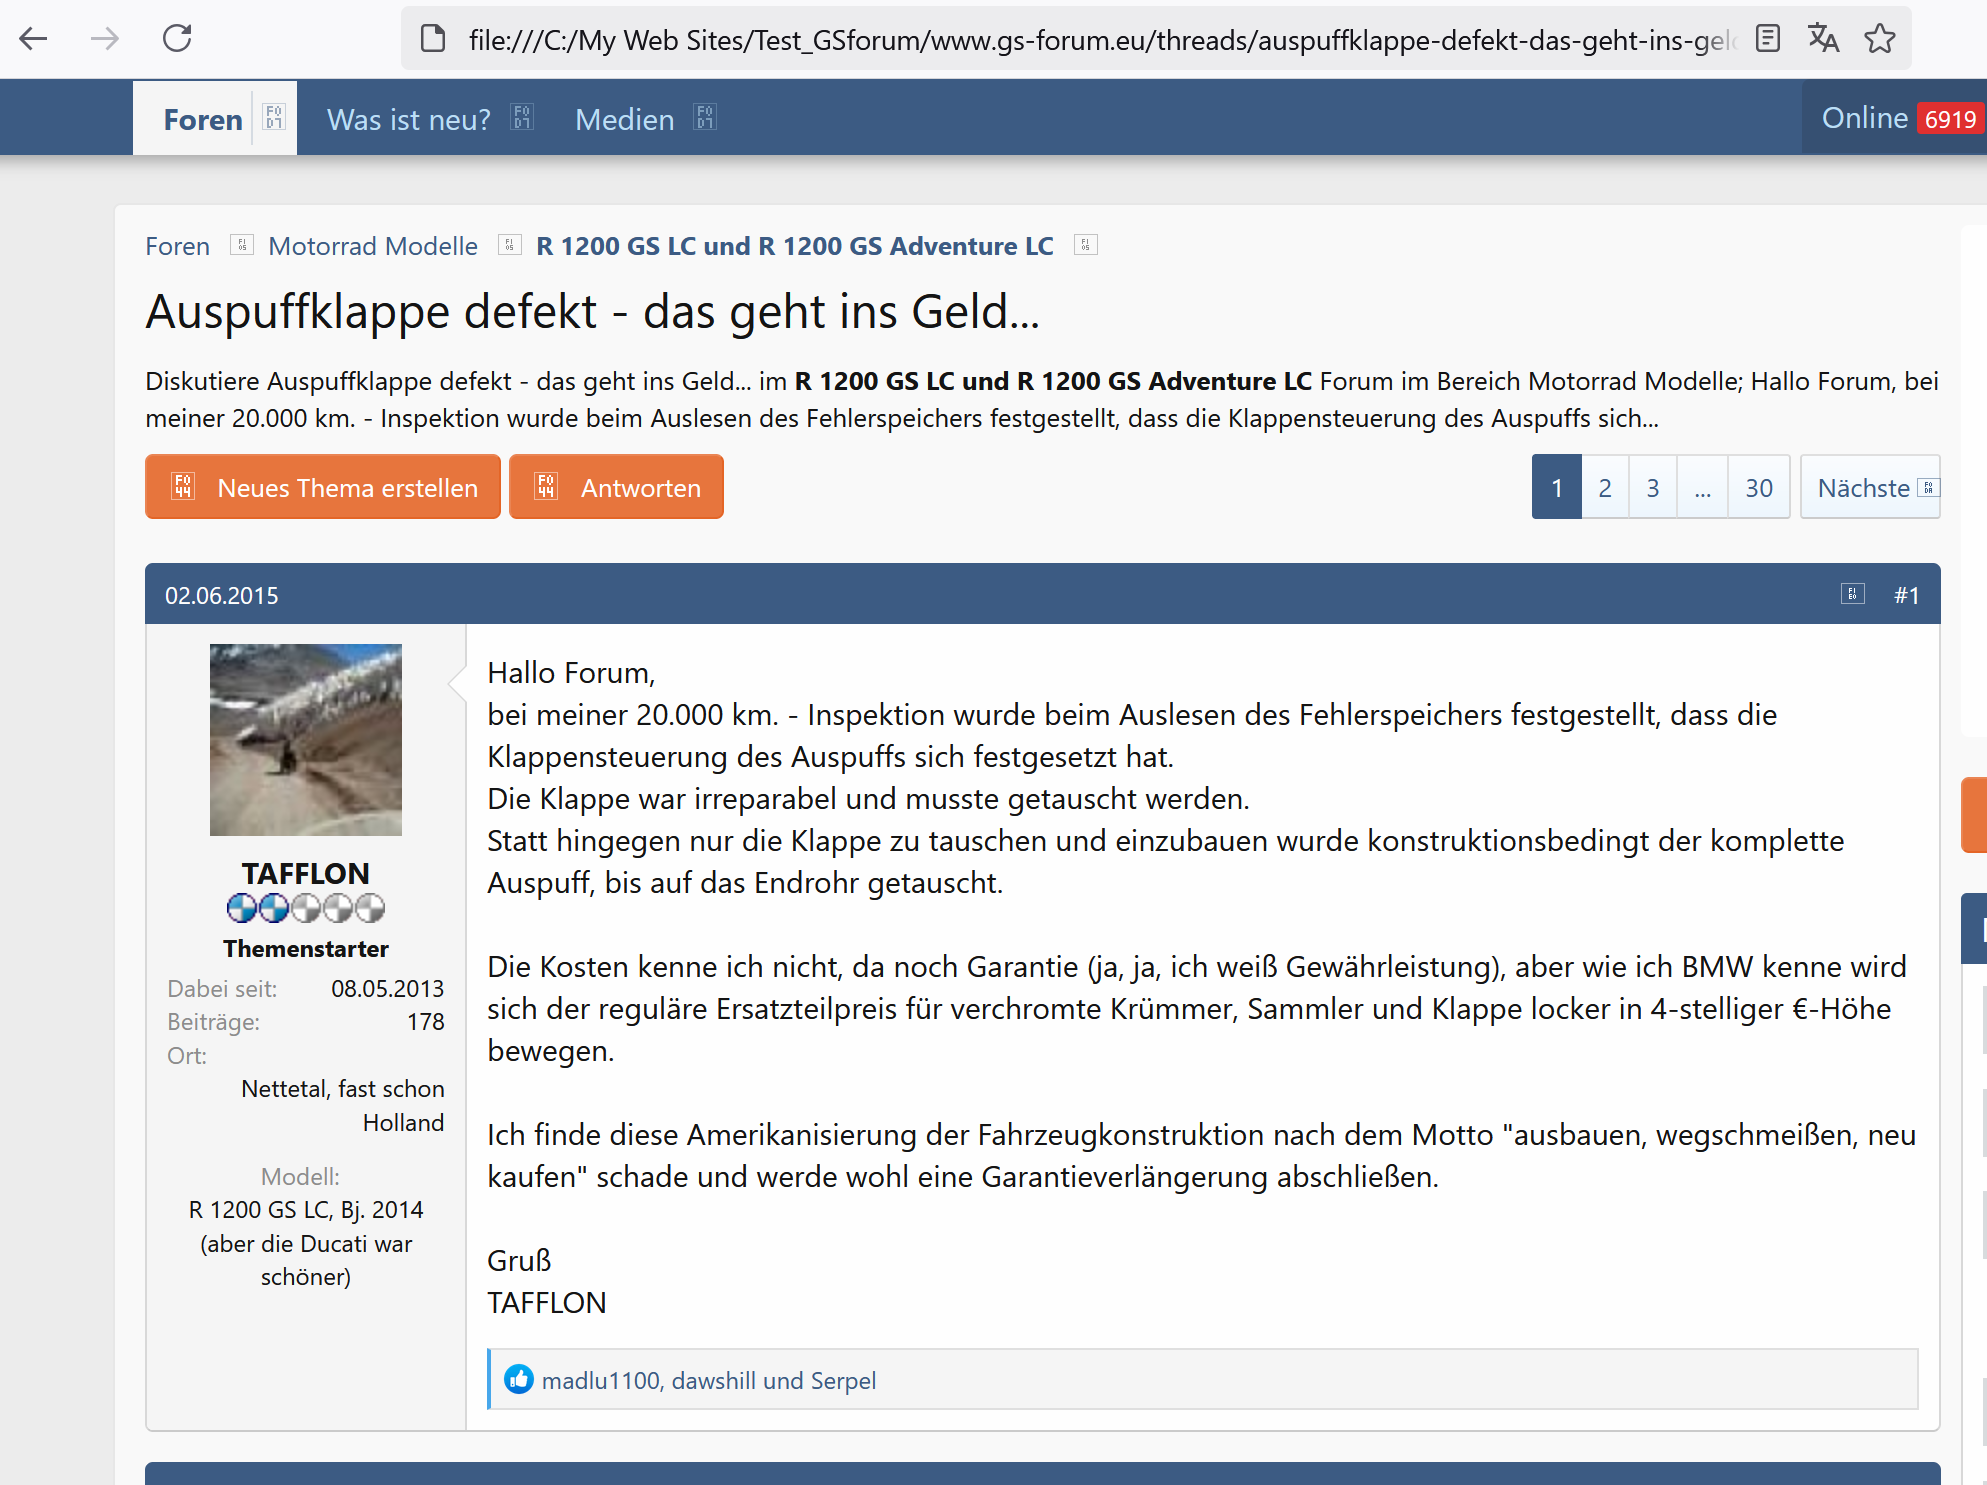Open TAFFLON avatar image
1987x1485 pixels.
(x=306, y=740)
